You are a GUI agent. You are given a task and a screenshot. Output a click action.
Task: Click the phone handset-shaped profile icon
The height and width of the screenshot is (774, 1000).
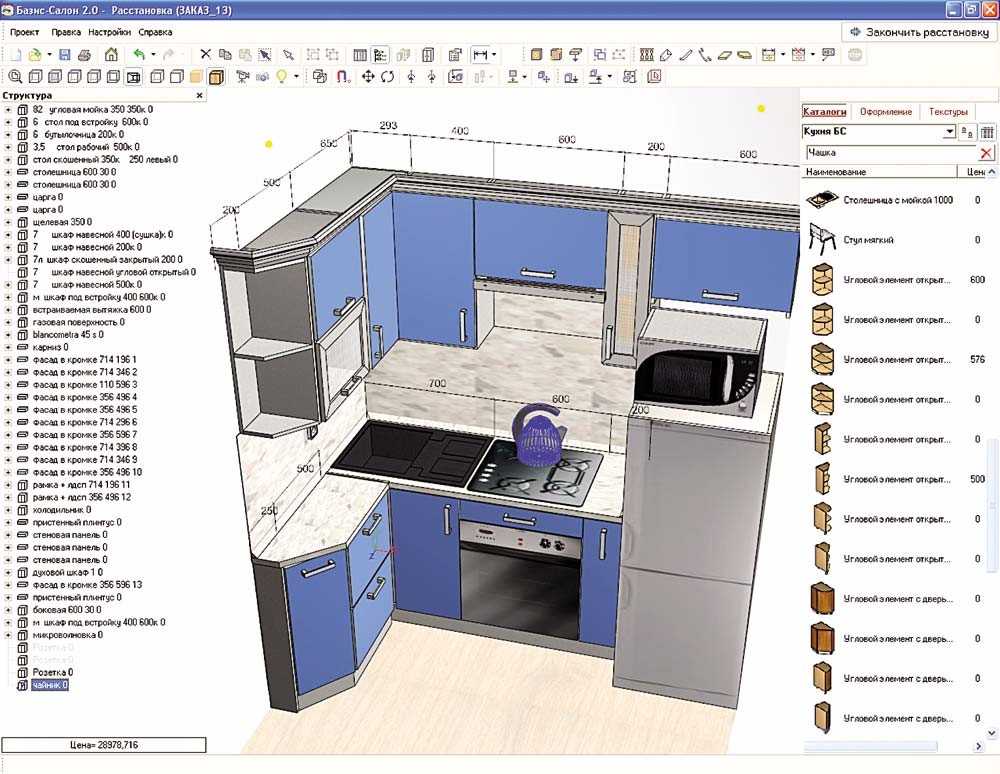point(705,55)
